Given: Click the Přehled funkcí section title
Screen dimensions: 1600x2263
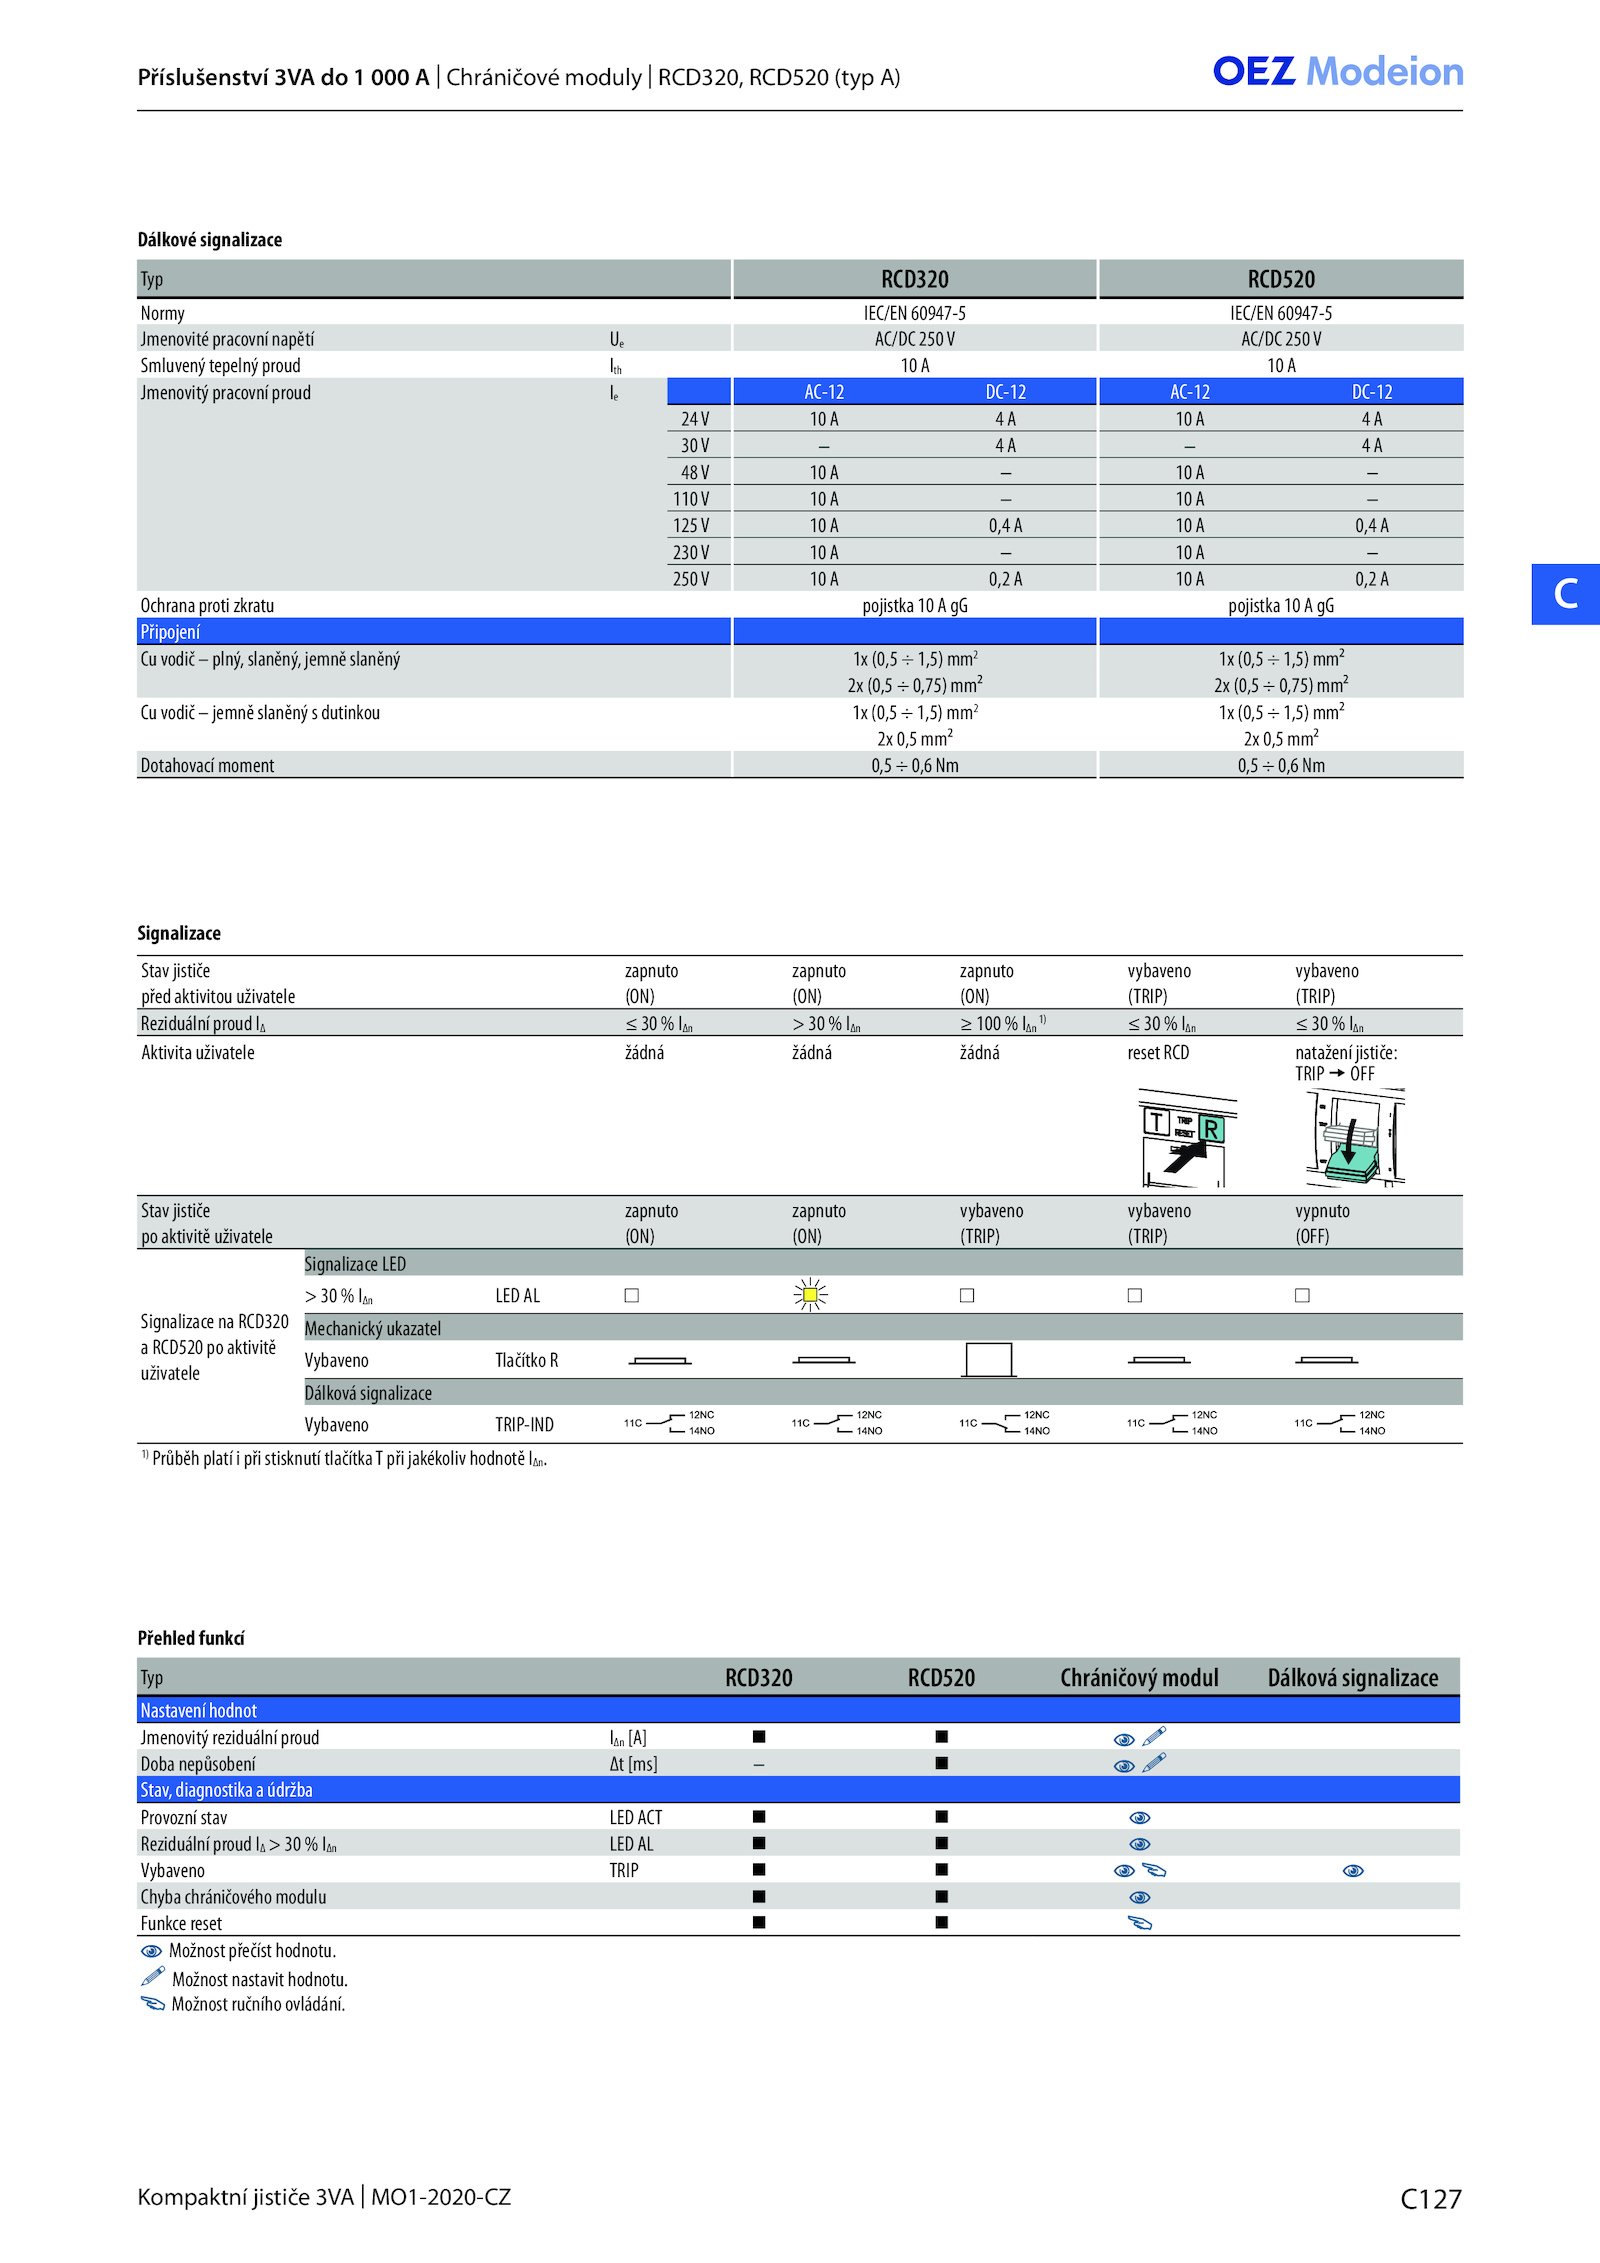Looking at the screenshot, I should (x=191, y=1638).
